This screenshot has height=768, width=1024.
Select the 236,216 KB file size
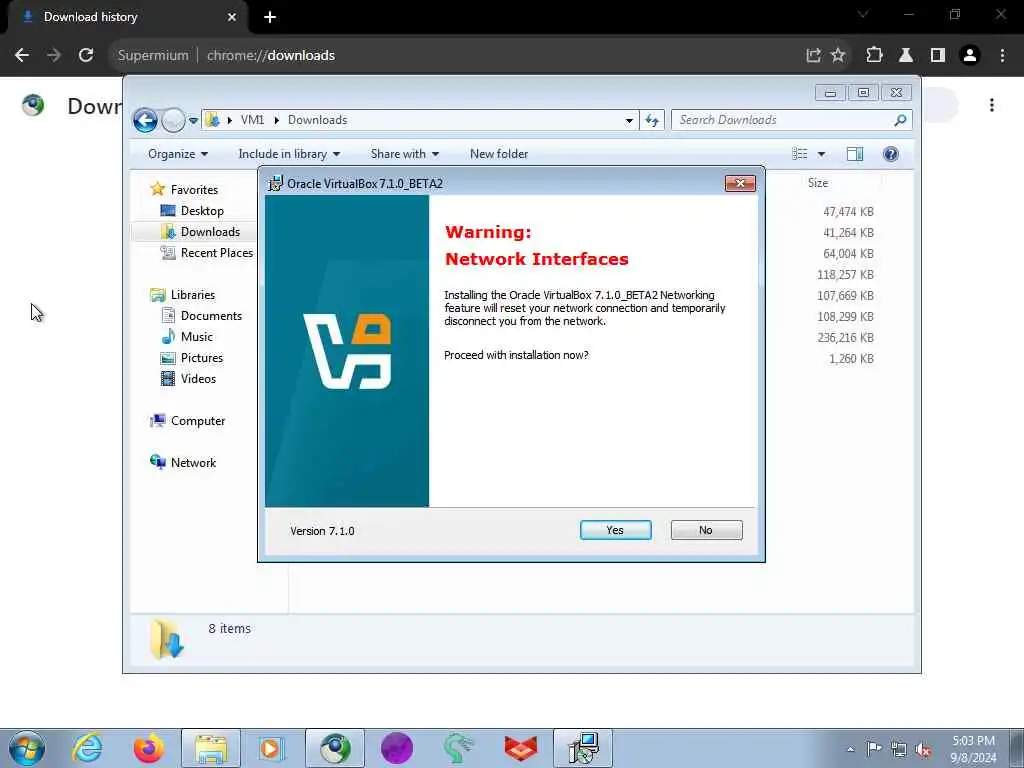point(845,338)
